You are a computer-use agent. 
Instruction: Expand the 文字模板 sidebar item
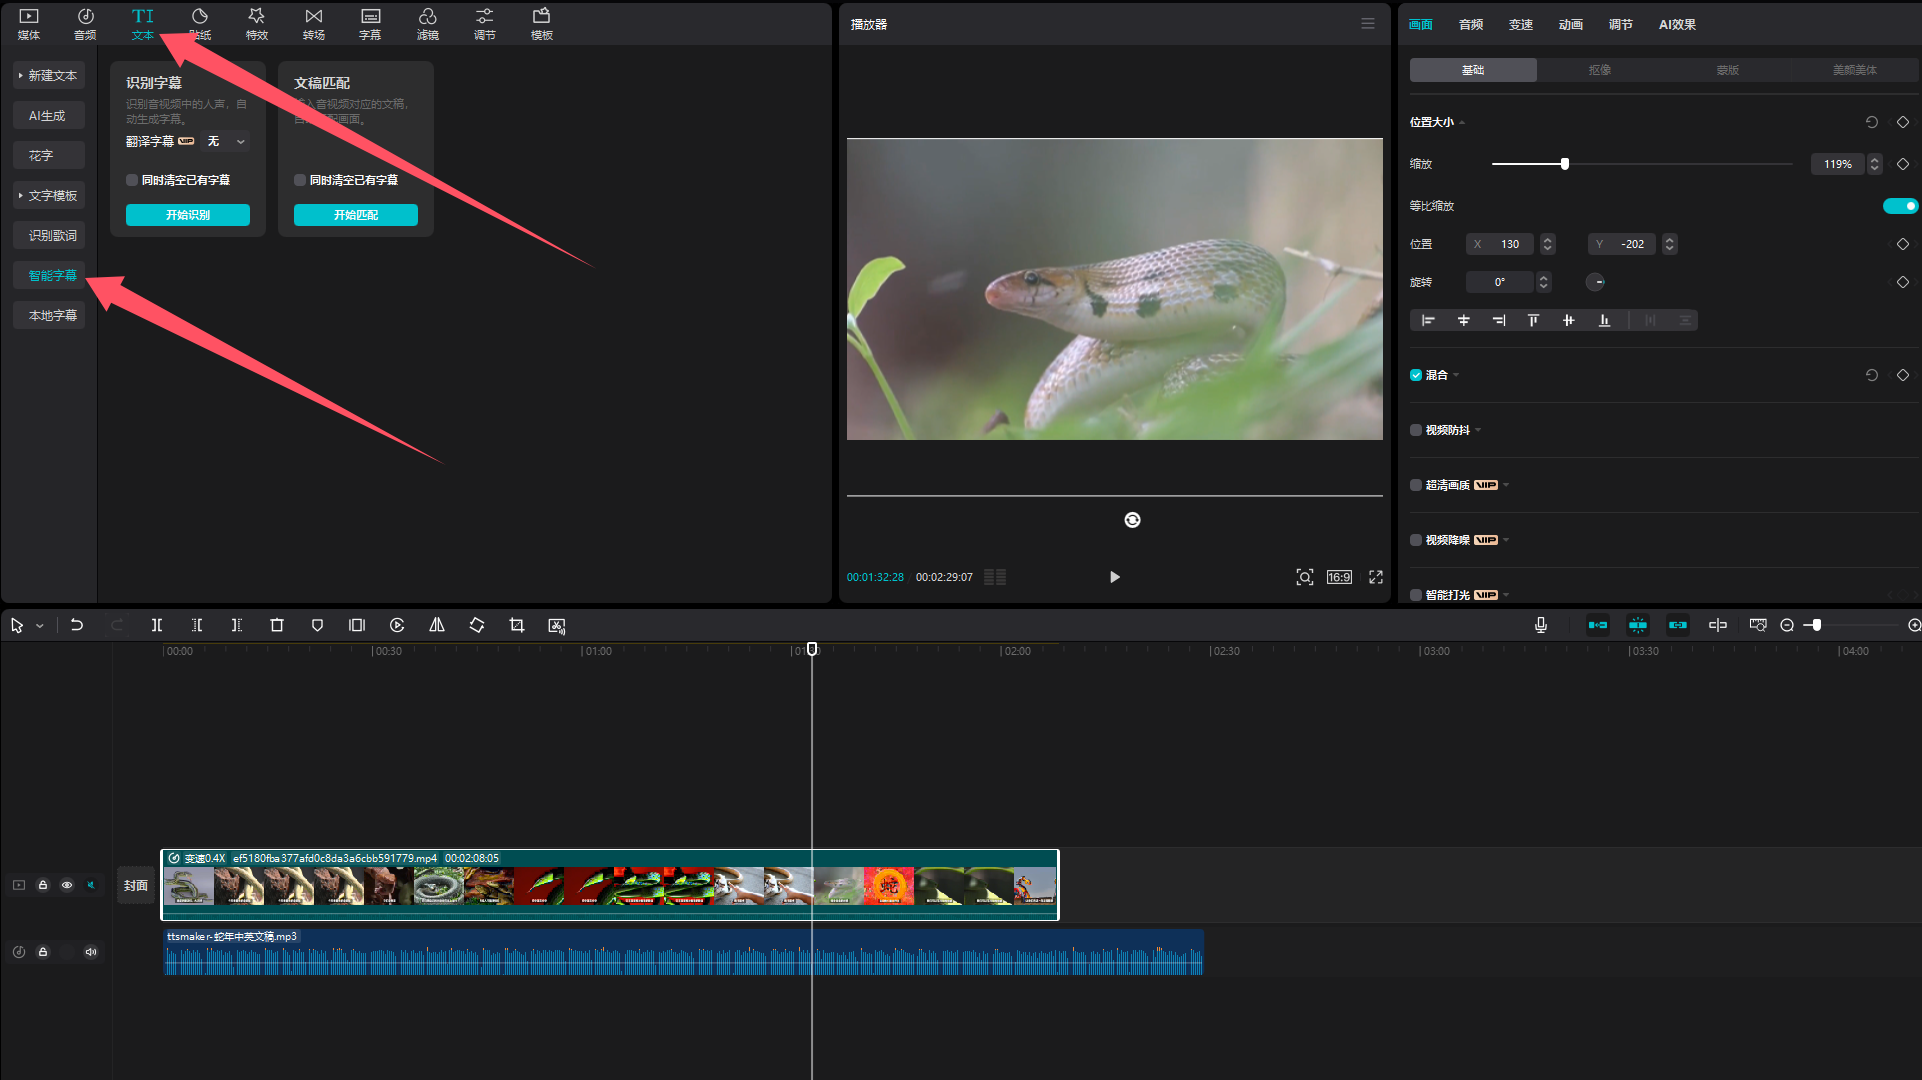pos(49,196)
